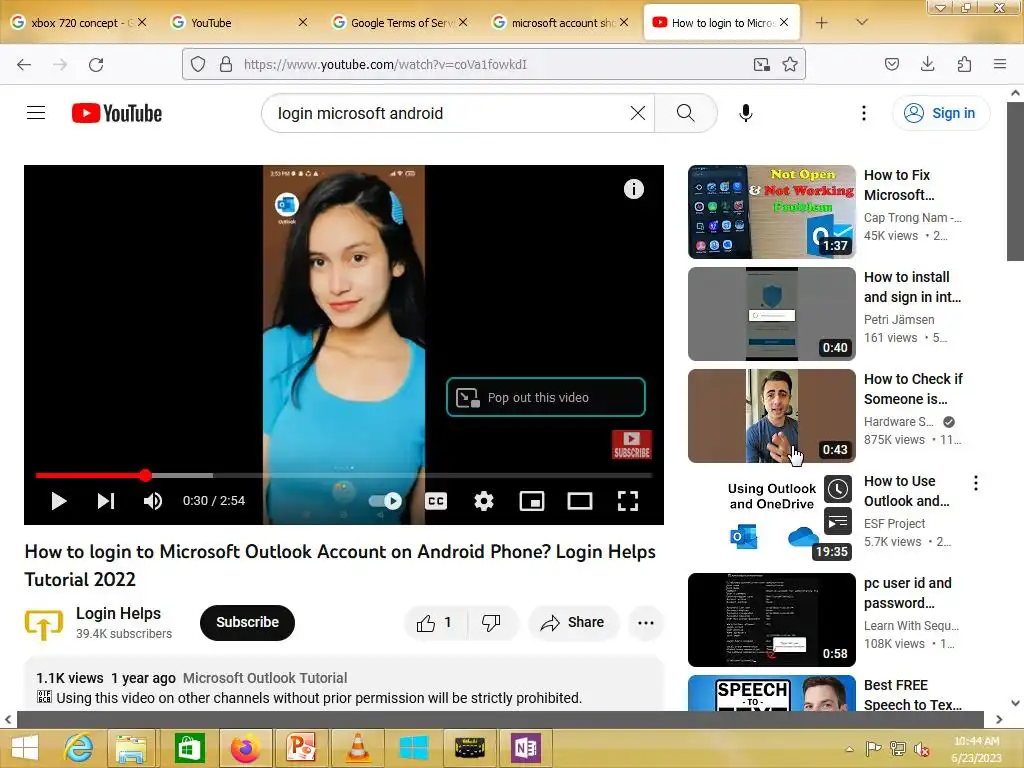This screenshot has width=1024, height=768.
Task: Open How to install and sign in video
Action: [x=772, y=313]
